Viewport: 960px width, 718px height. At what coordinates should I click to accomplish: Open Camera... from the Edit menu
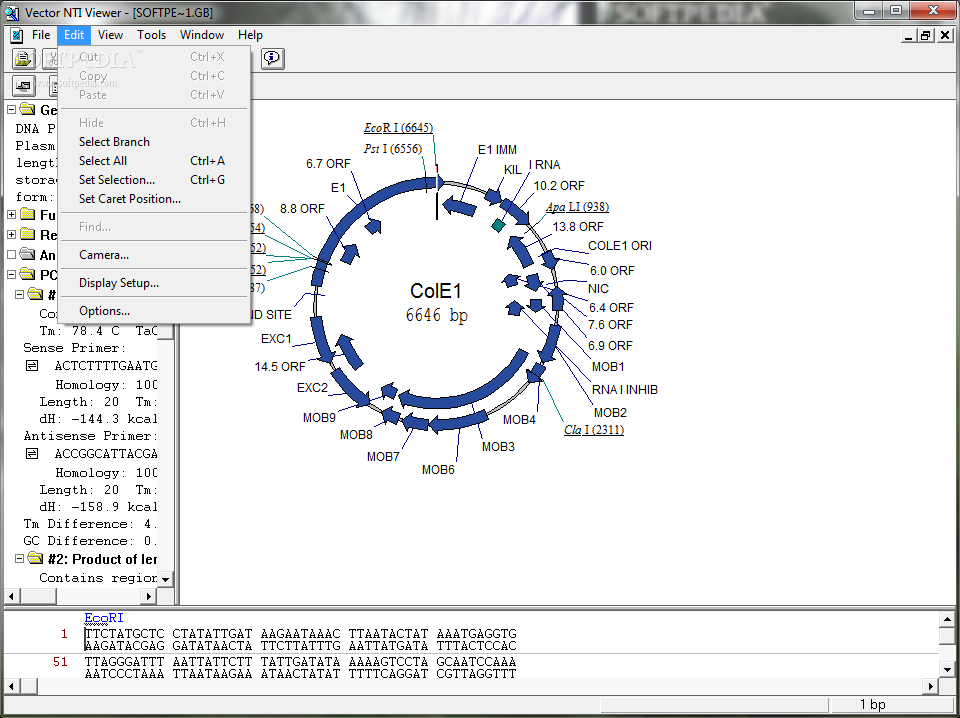tap(154, 255)
